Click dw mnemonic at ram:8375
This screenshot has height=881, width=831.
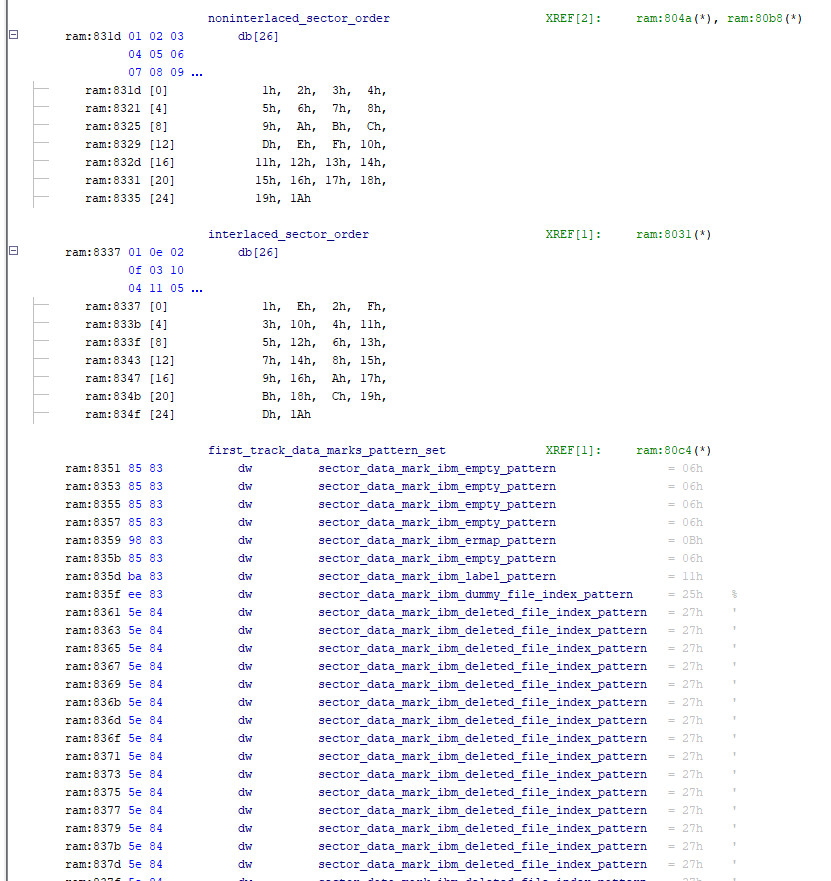click(245, 792)
